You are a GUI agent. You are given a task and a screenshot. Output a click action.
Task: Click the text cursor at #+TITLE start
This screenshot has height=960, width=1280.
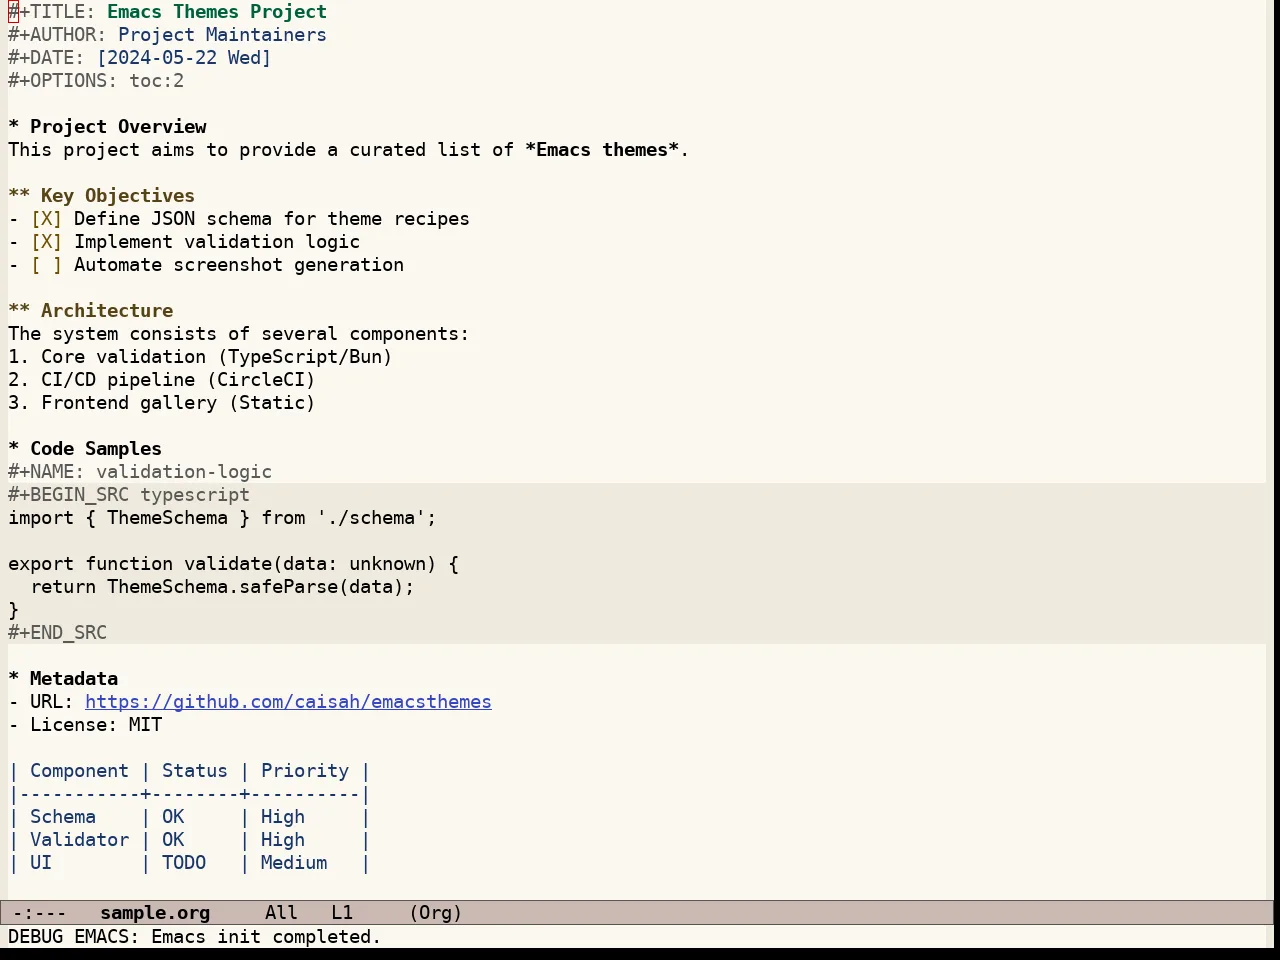click(x=14, y=12)
